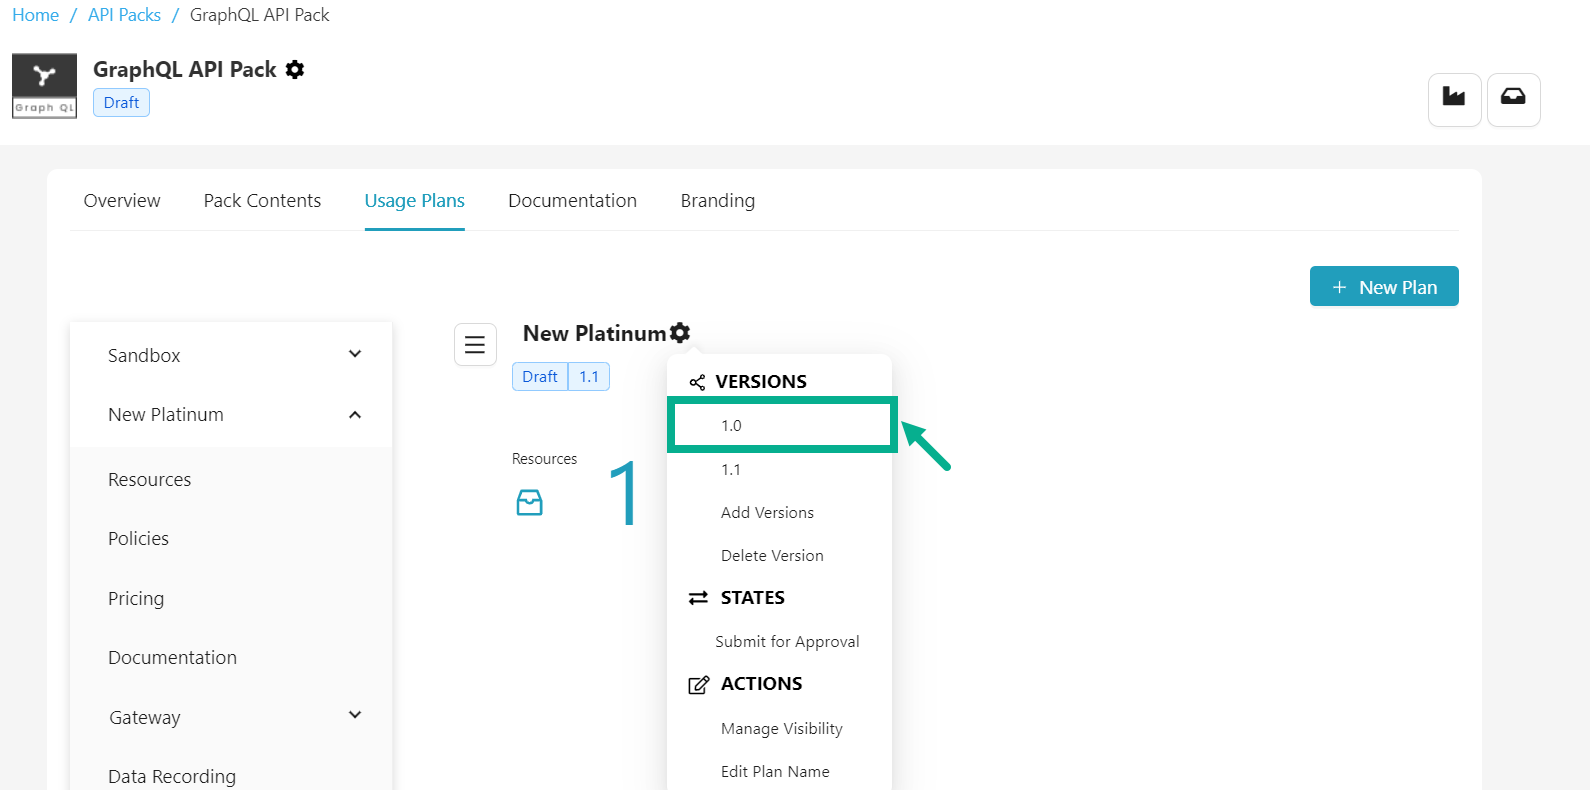
Task: Open API Packs breadcrumb link
Action: pos(124,15)
